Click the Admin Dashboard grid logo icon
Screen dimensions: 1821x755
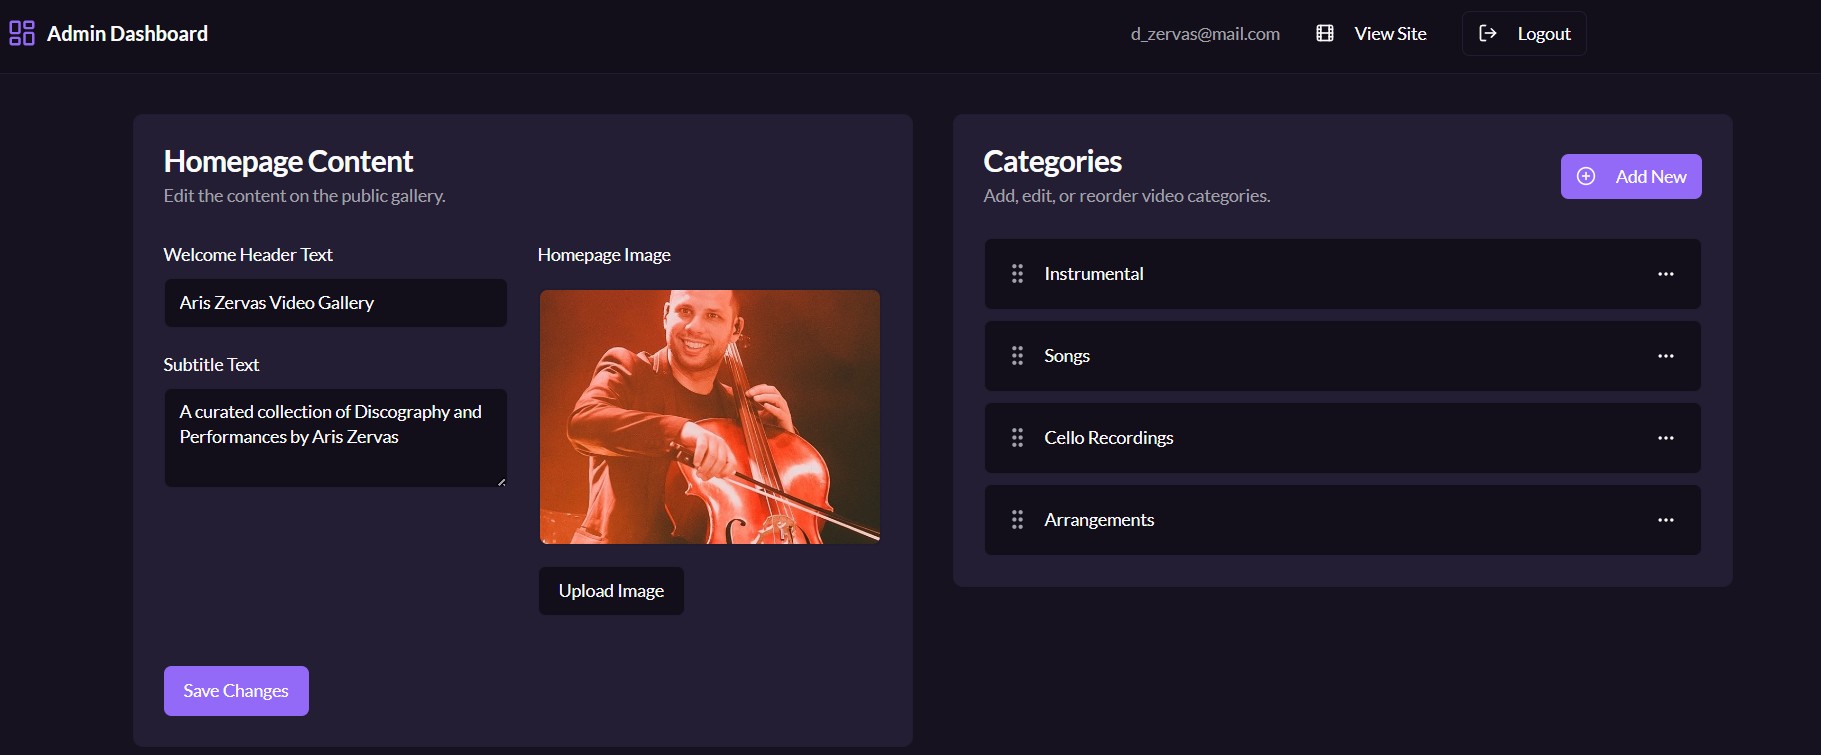22,33
